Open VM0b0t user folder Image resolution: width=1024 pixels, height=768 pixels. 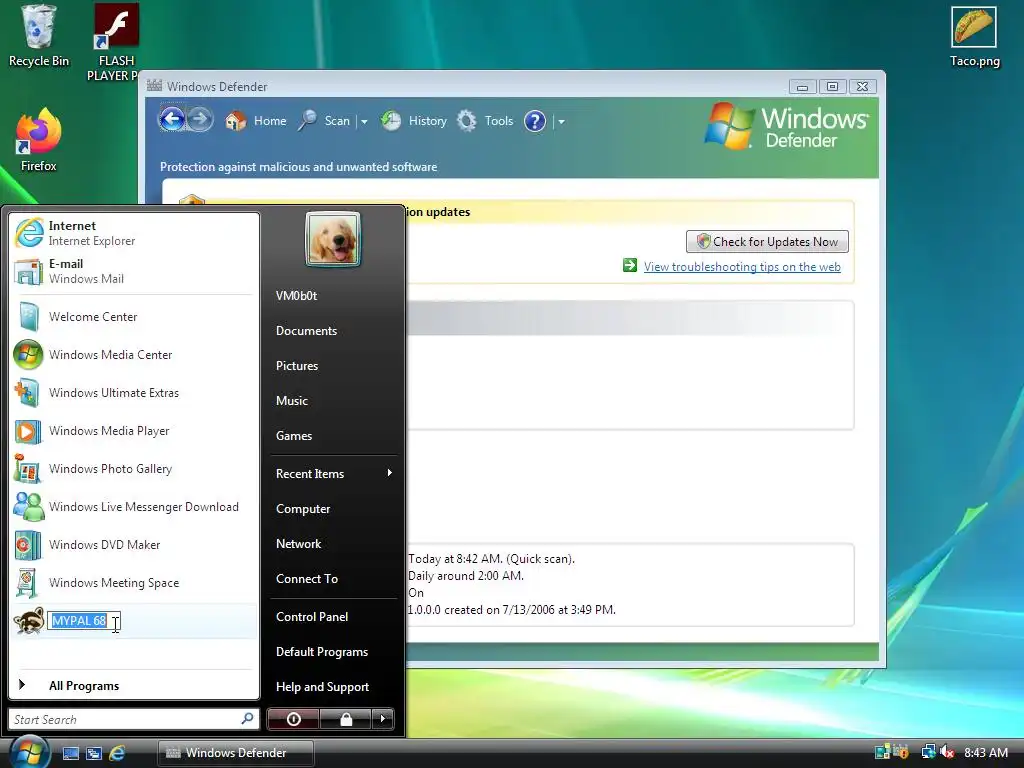click(333, 296)
